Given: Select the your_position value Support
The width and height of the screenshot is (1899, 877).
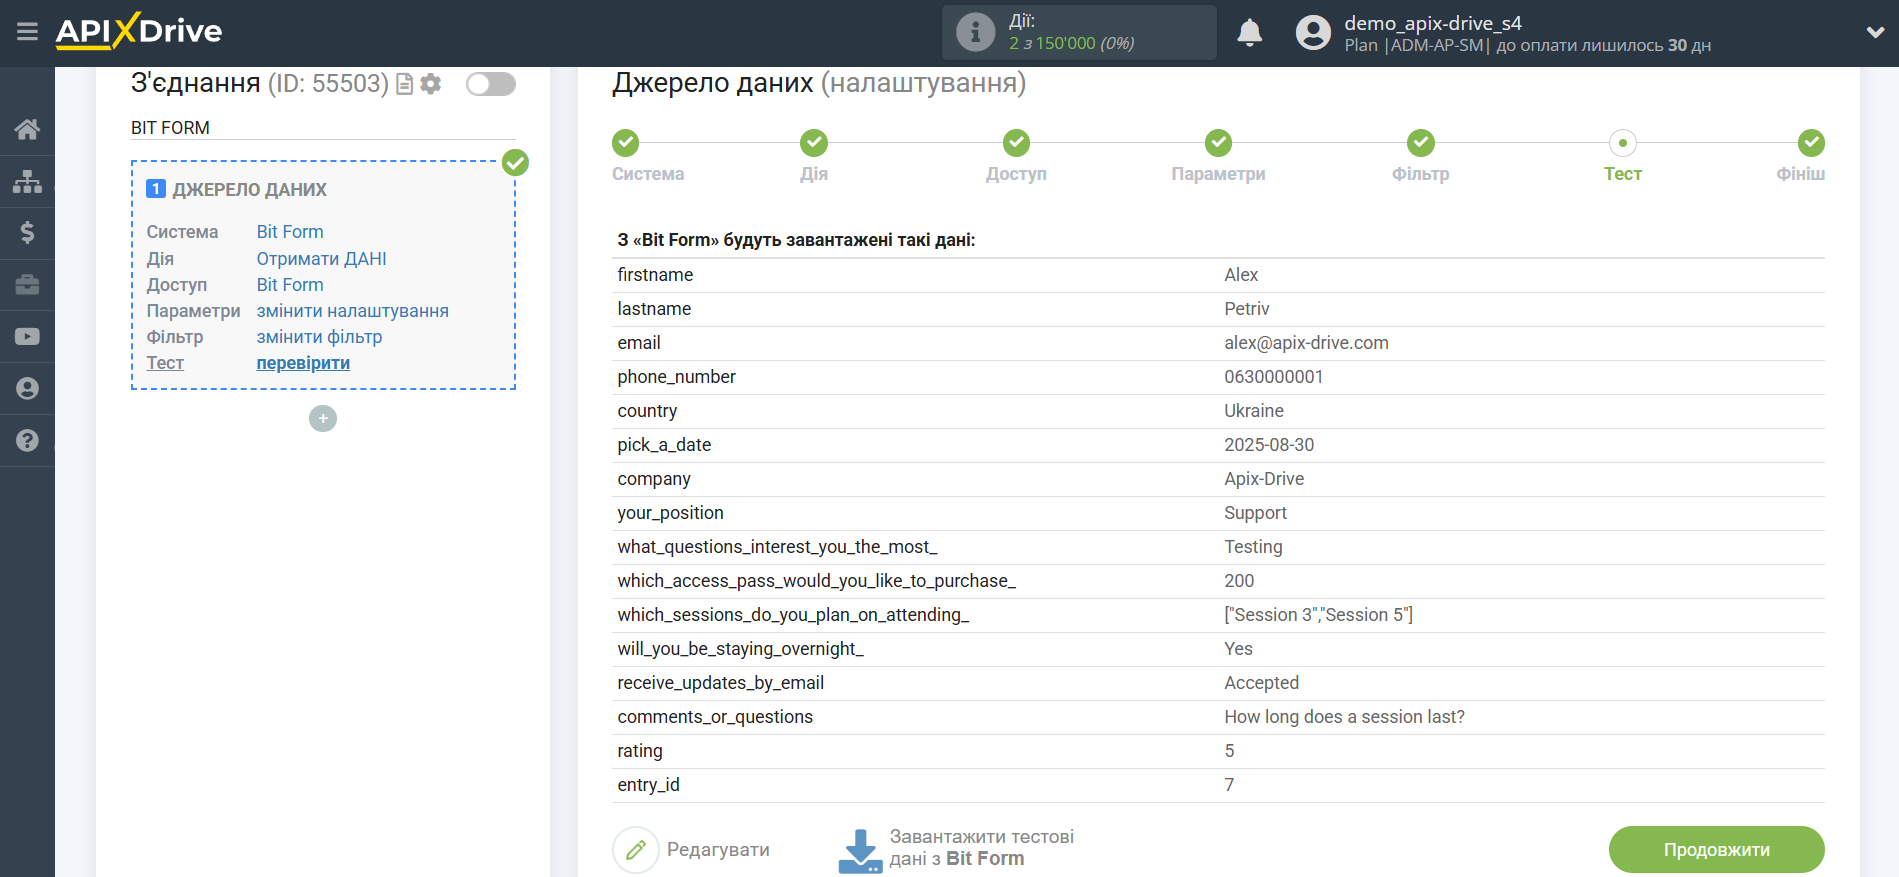Looking at the screenshot, I should [1255, 513].
